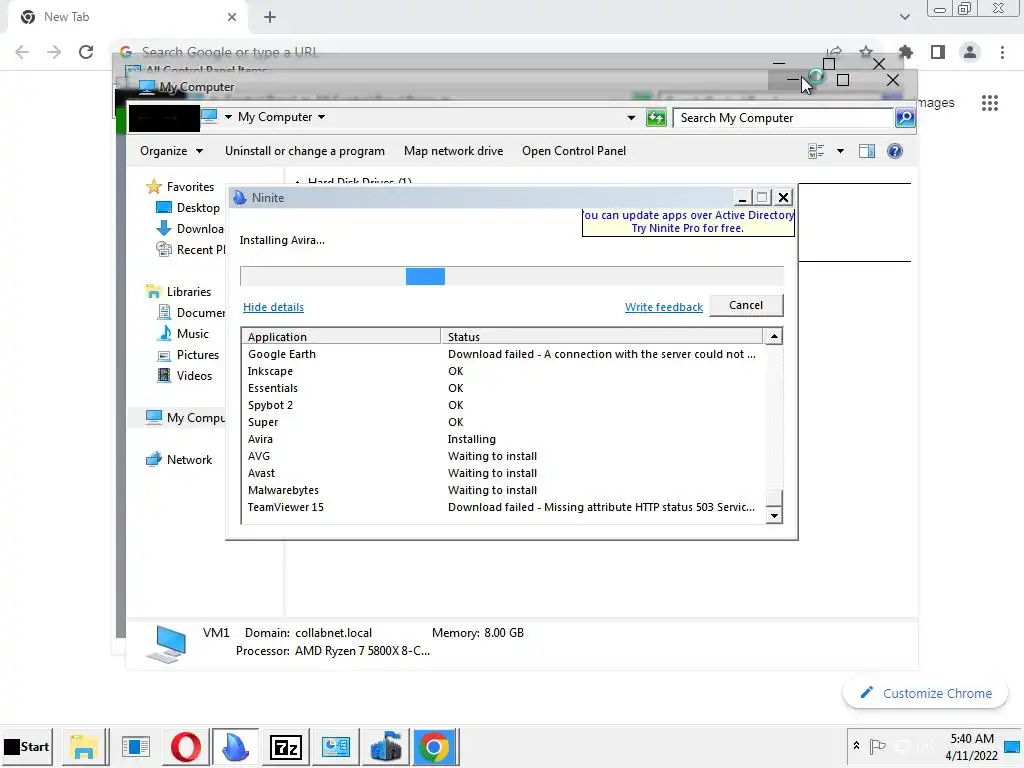
Task: Click the Ninite taskbar icon
Action: tap(235, 747)
